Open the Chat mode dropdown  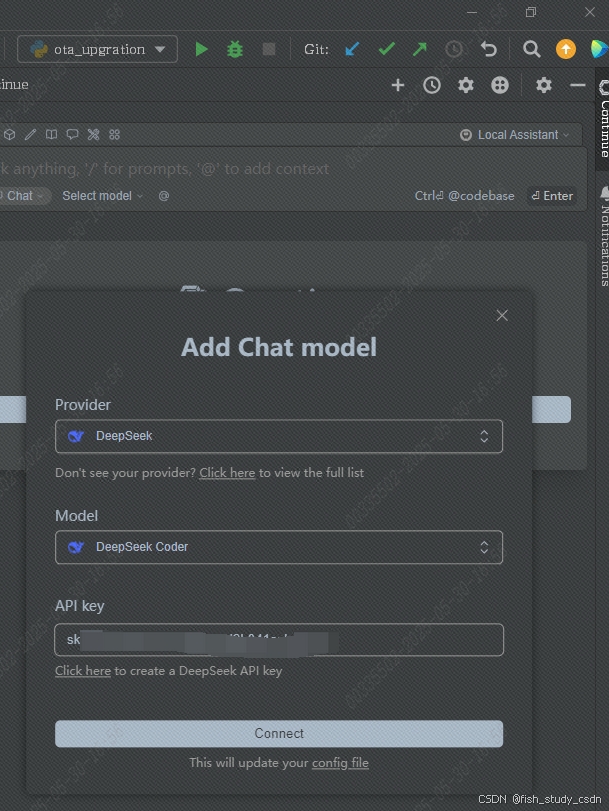click(23, 196)
